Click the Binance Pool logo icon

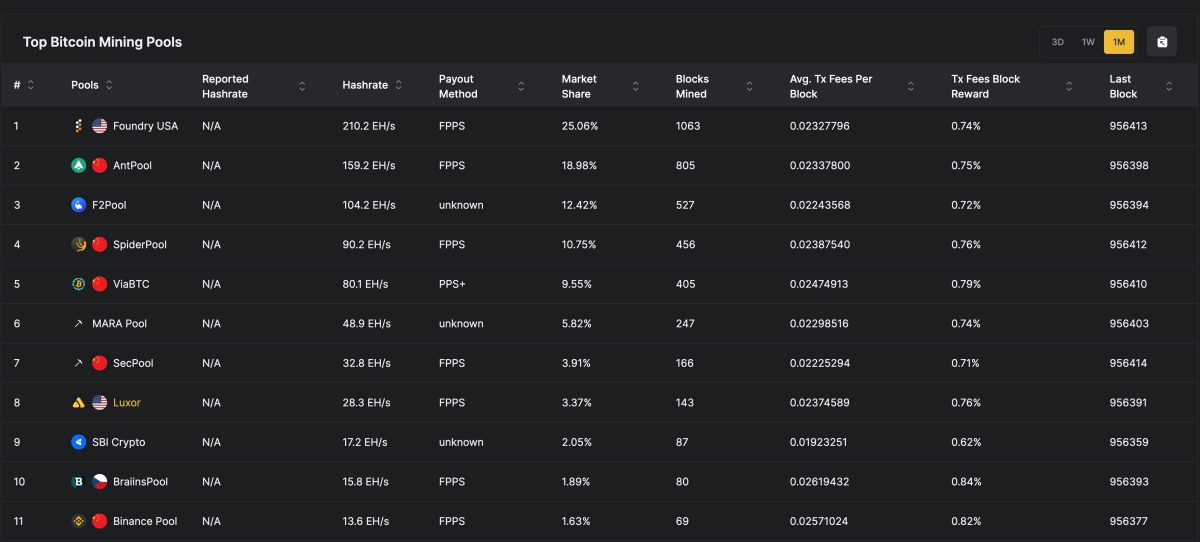tap(78, 521)
